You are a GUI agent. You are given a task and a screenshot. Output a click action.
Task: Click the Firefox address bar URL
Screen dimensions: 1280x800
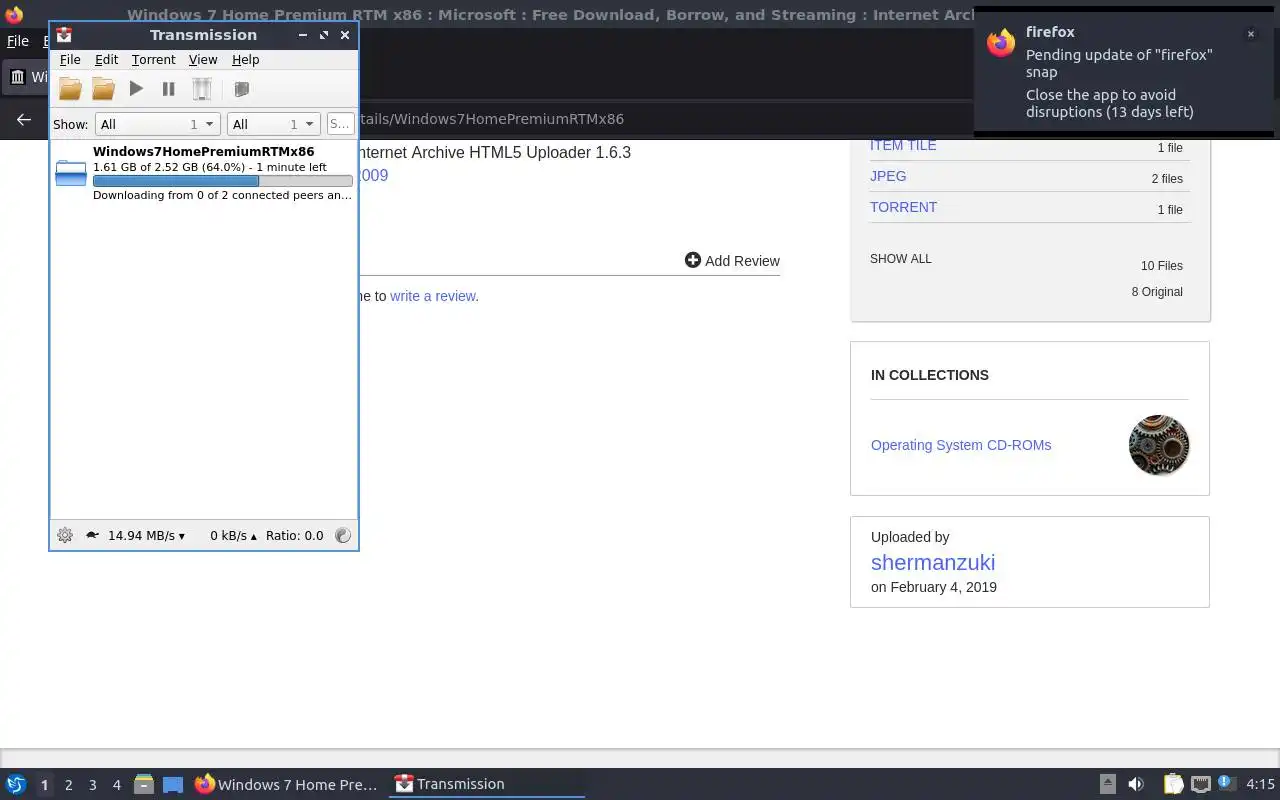click(492, 119)
